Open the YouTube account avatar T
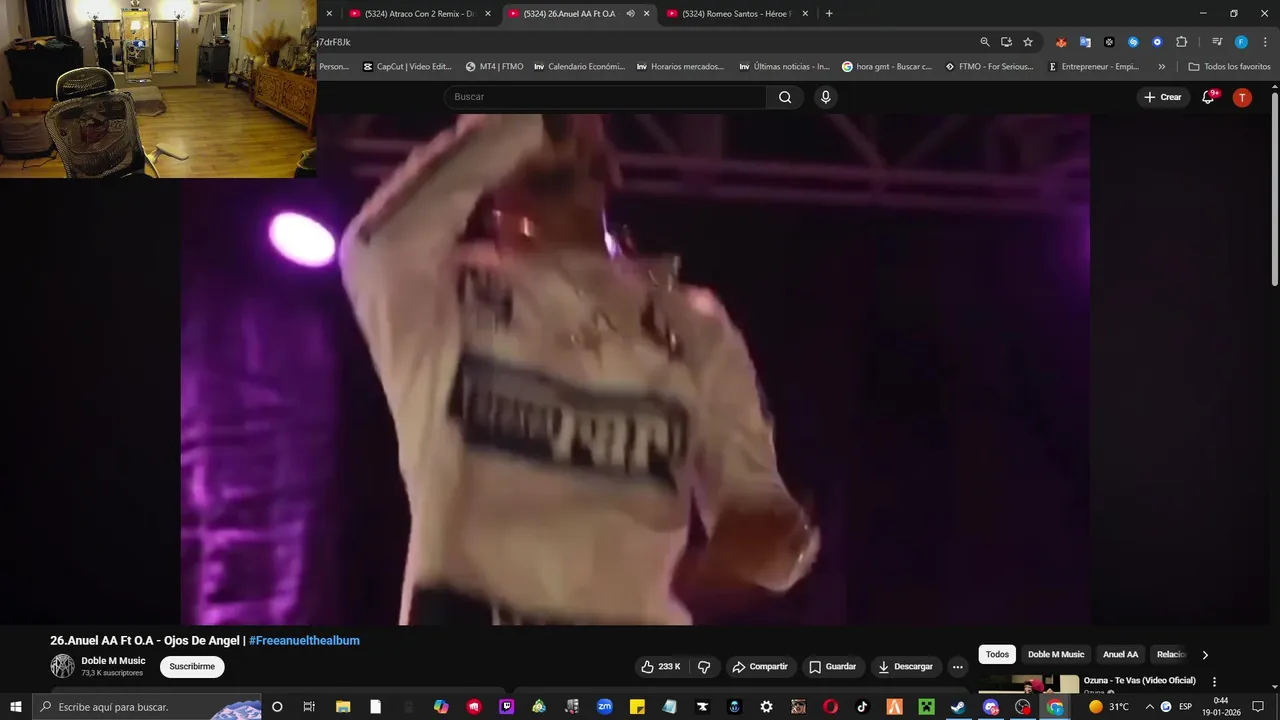 pos(1242,97)
